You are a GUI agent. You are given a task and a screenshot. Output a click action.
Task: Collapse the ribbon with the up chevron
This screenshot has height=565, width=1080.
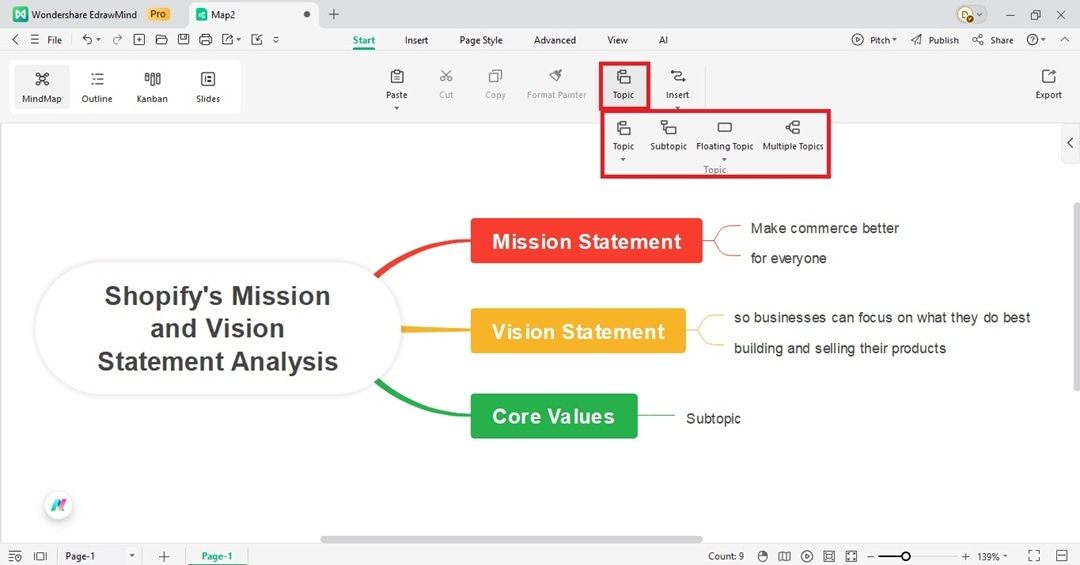point(1065,40)
